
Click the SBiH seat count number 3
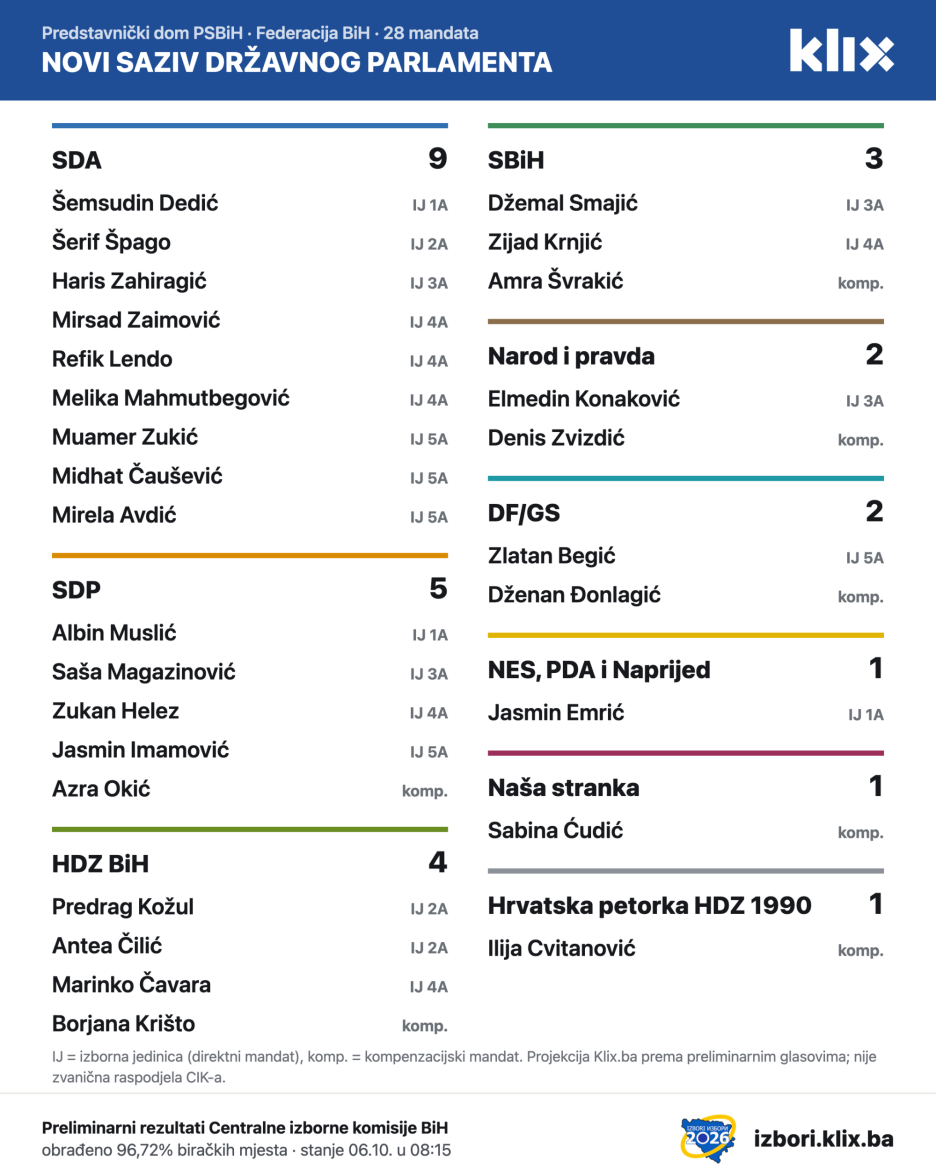point(874,159)
